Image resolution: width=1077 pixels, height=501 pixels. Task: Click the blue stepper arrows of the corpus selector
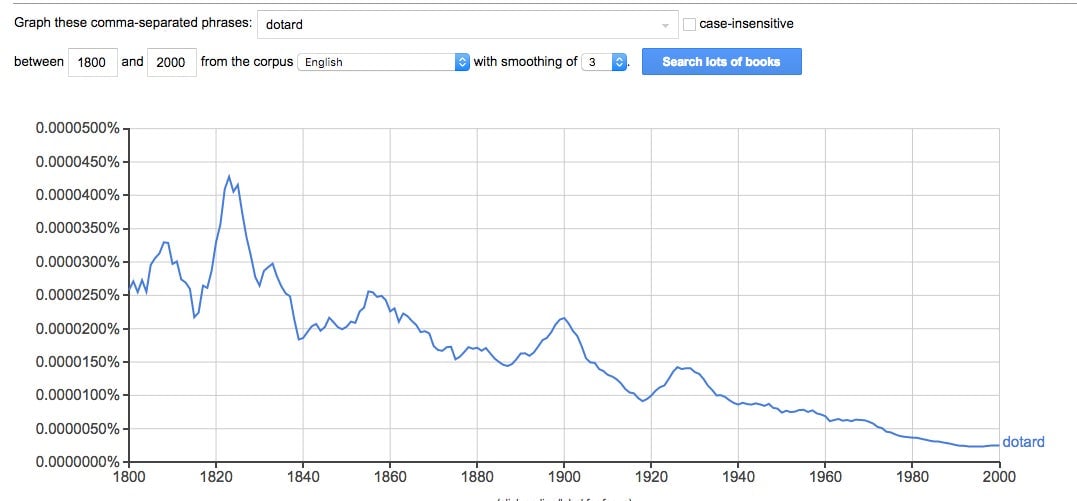462,62
